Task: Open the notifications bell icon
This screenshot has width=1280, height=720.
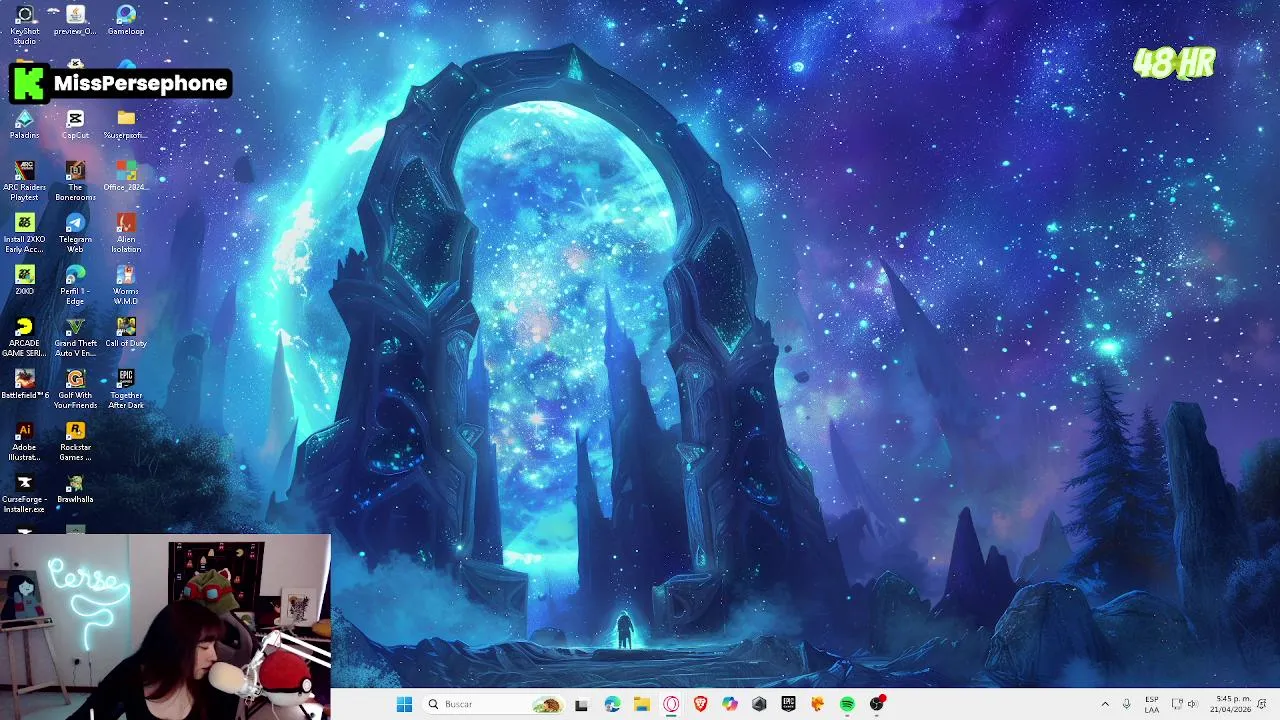Action: 1263,704
